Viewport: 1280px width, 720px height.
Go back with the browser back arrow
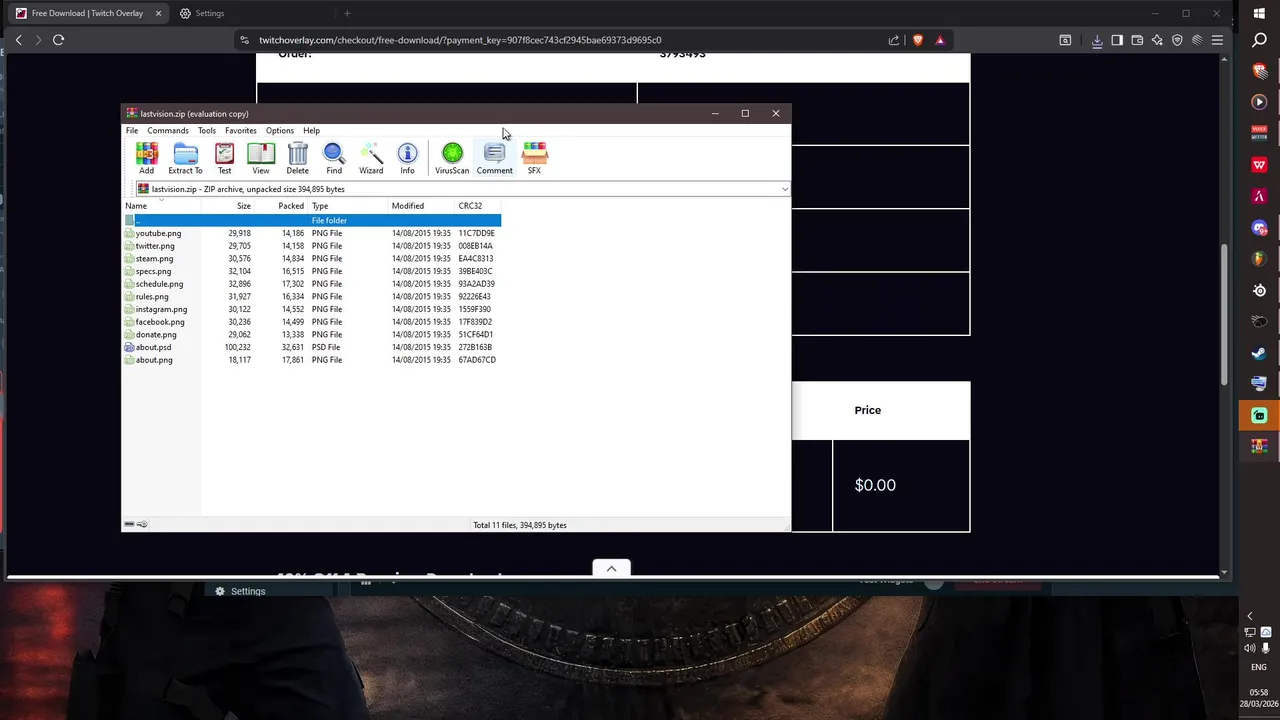[18, 40]
